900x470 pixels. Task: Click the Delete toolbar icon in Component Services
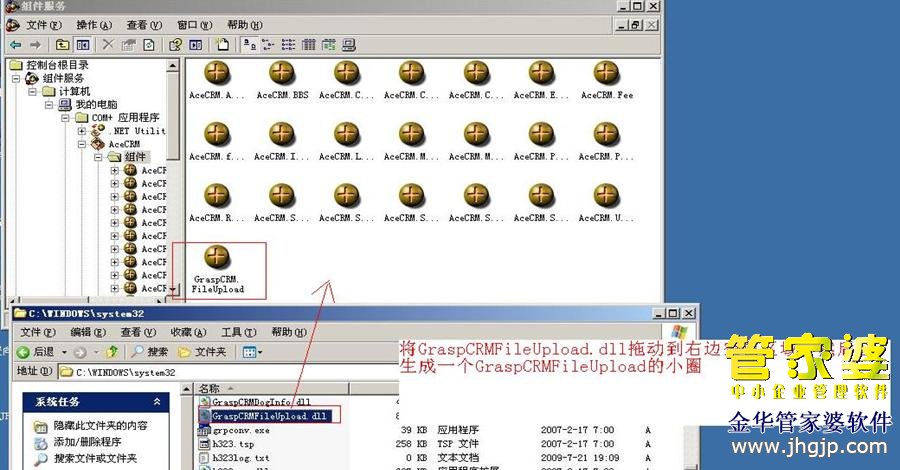107,44
